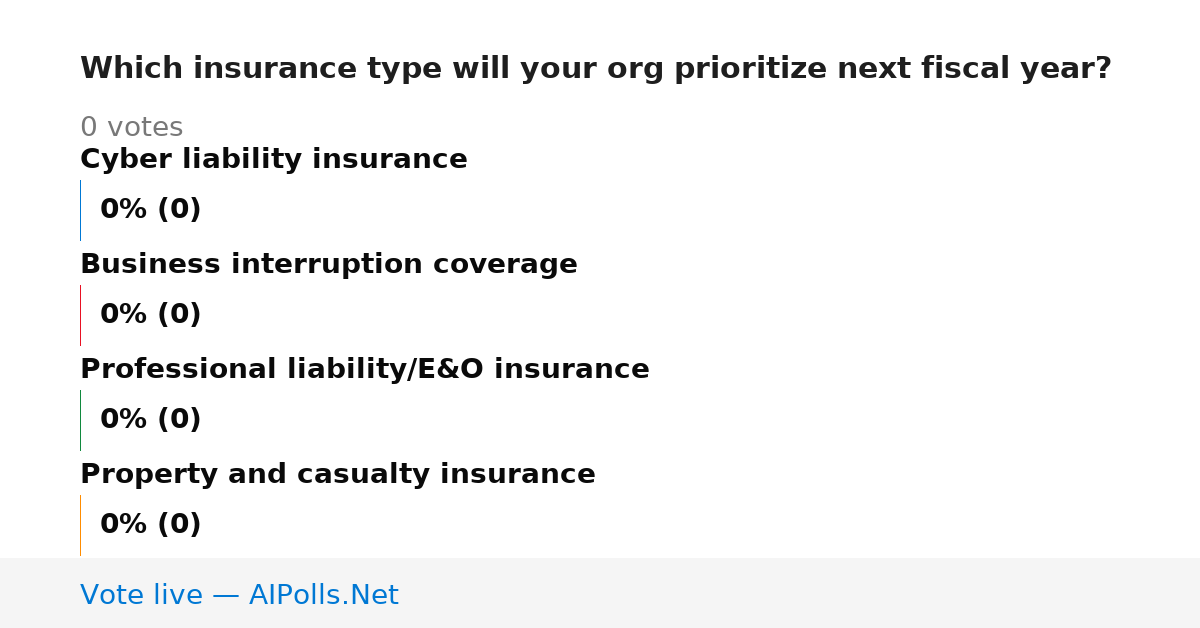Open the Vote live — AIPolls.Net link

pyautogui.click(x=239, y=595)
